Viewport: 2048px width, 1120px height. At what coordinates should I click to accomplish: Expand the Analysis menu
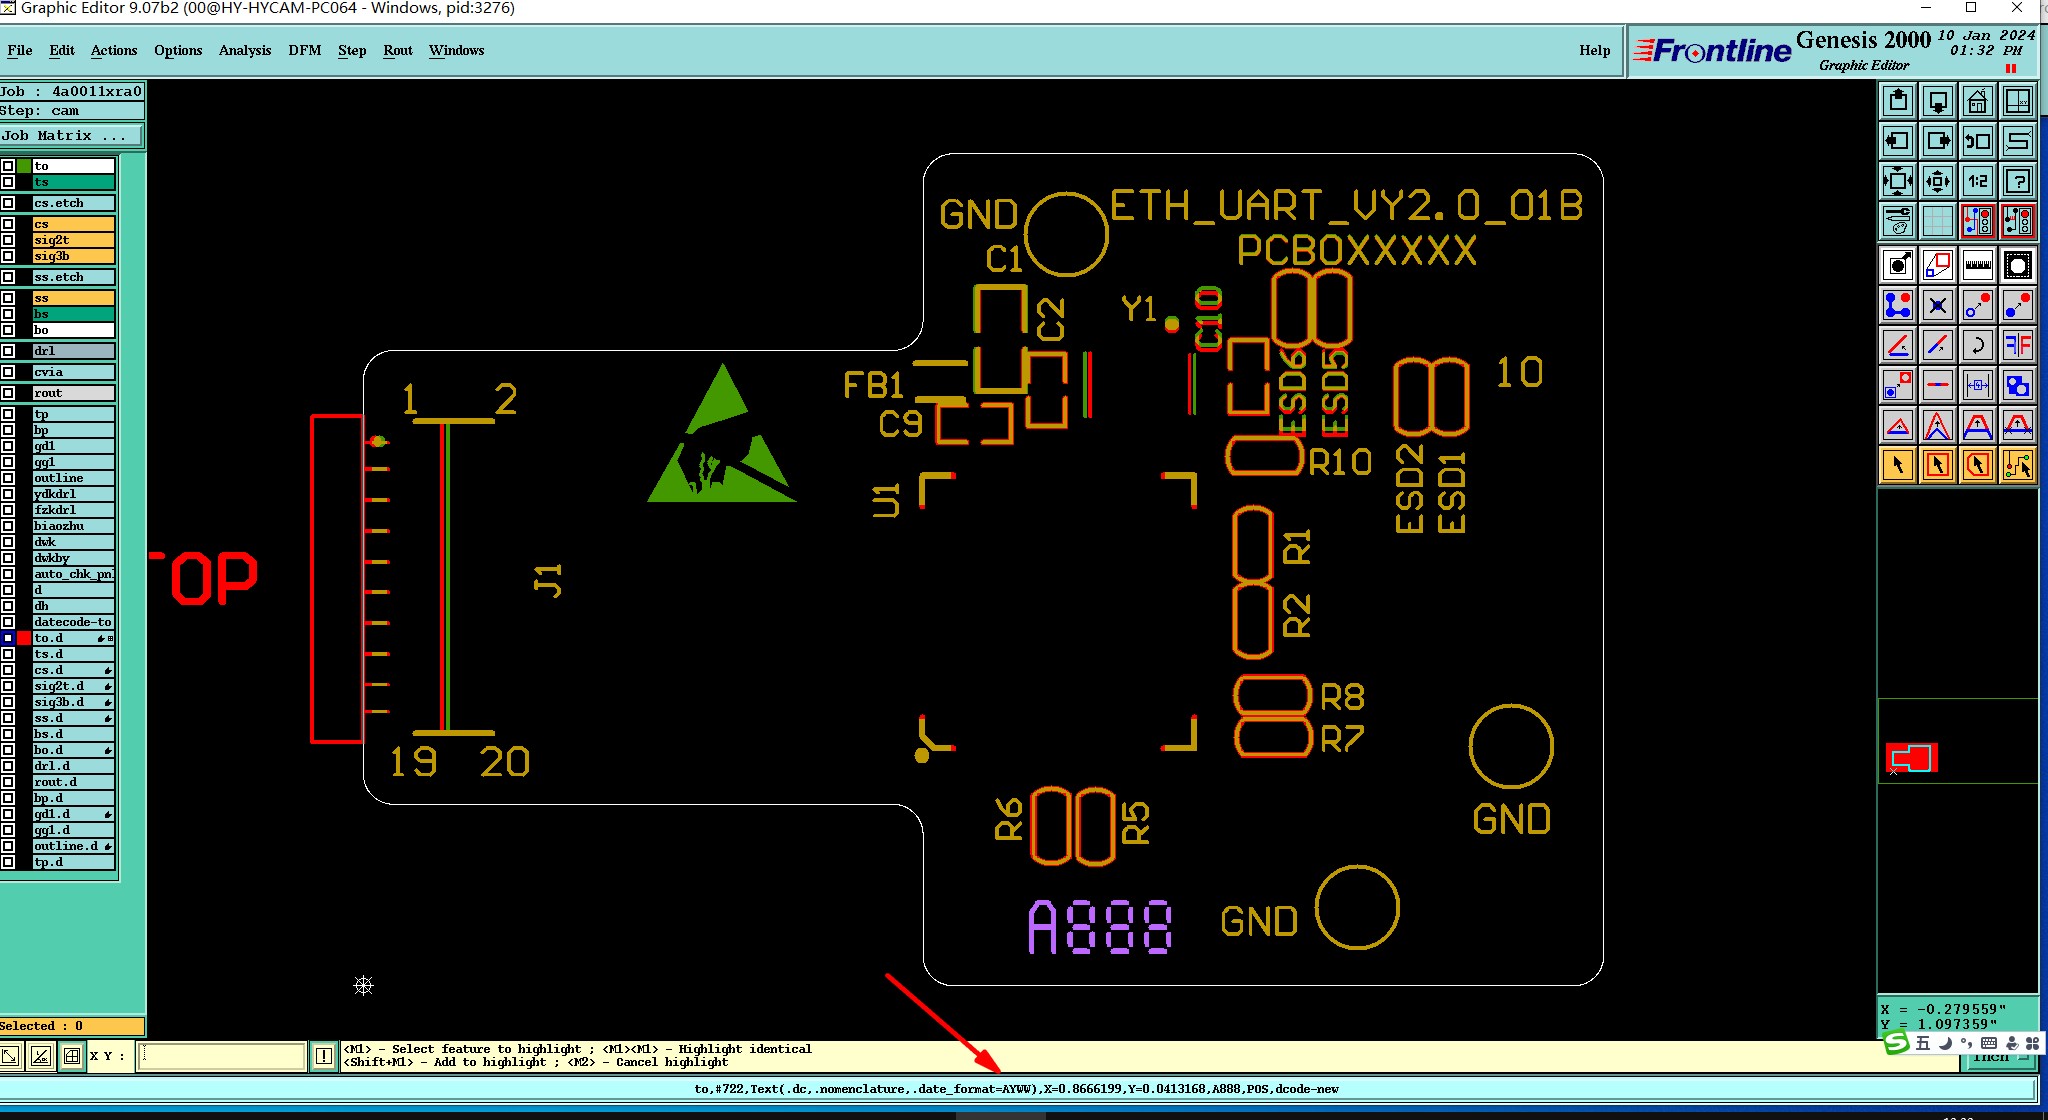(x=244, y=50)
